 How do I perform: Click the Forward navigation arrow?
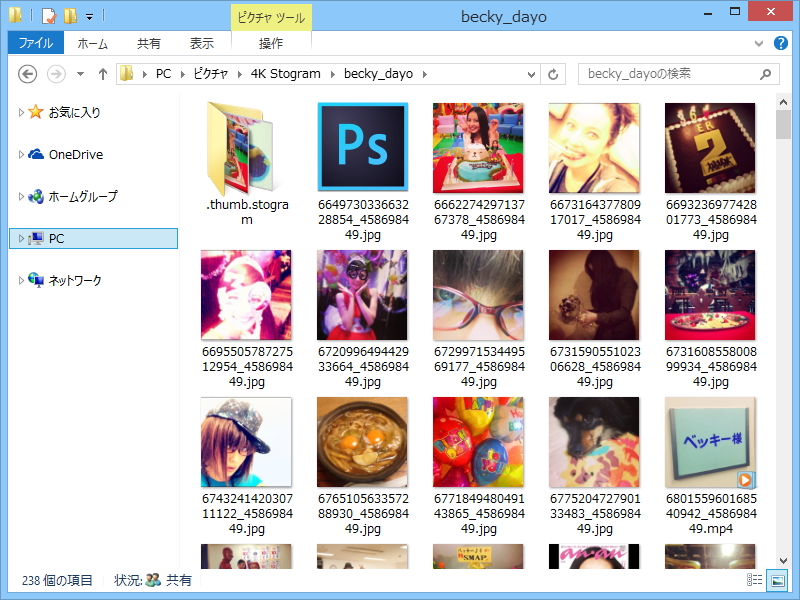click(56, 74)
